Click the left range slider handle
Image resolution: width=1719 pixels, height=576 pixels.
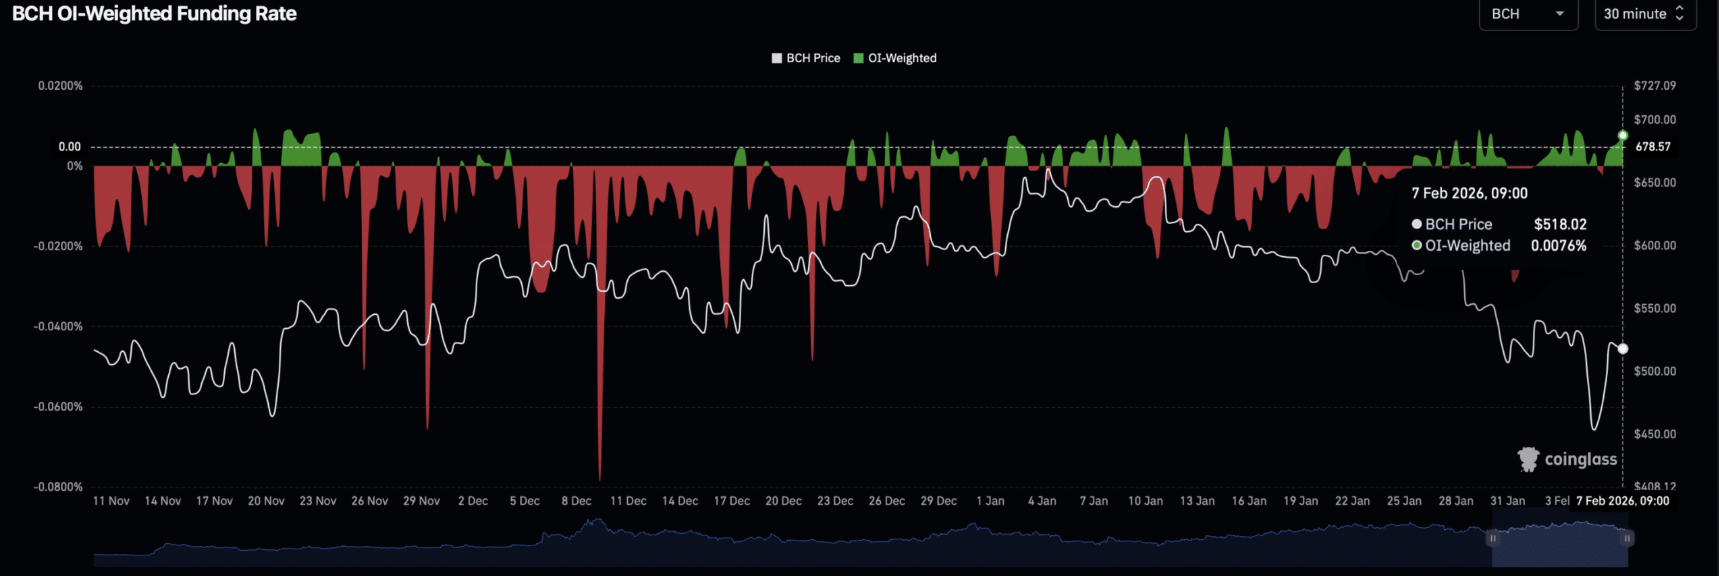[x=1492, y=538]
